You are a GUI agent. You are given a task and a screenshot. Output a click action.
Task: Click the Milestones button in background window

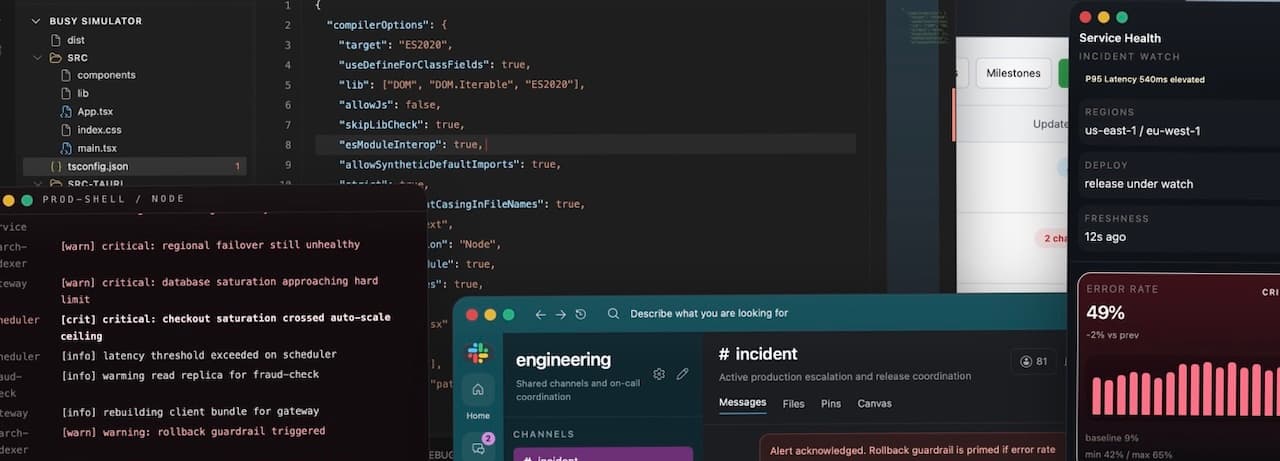coord(1013,73)
